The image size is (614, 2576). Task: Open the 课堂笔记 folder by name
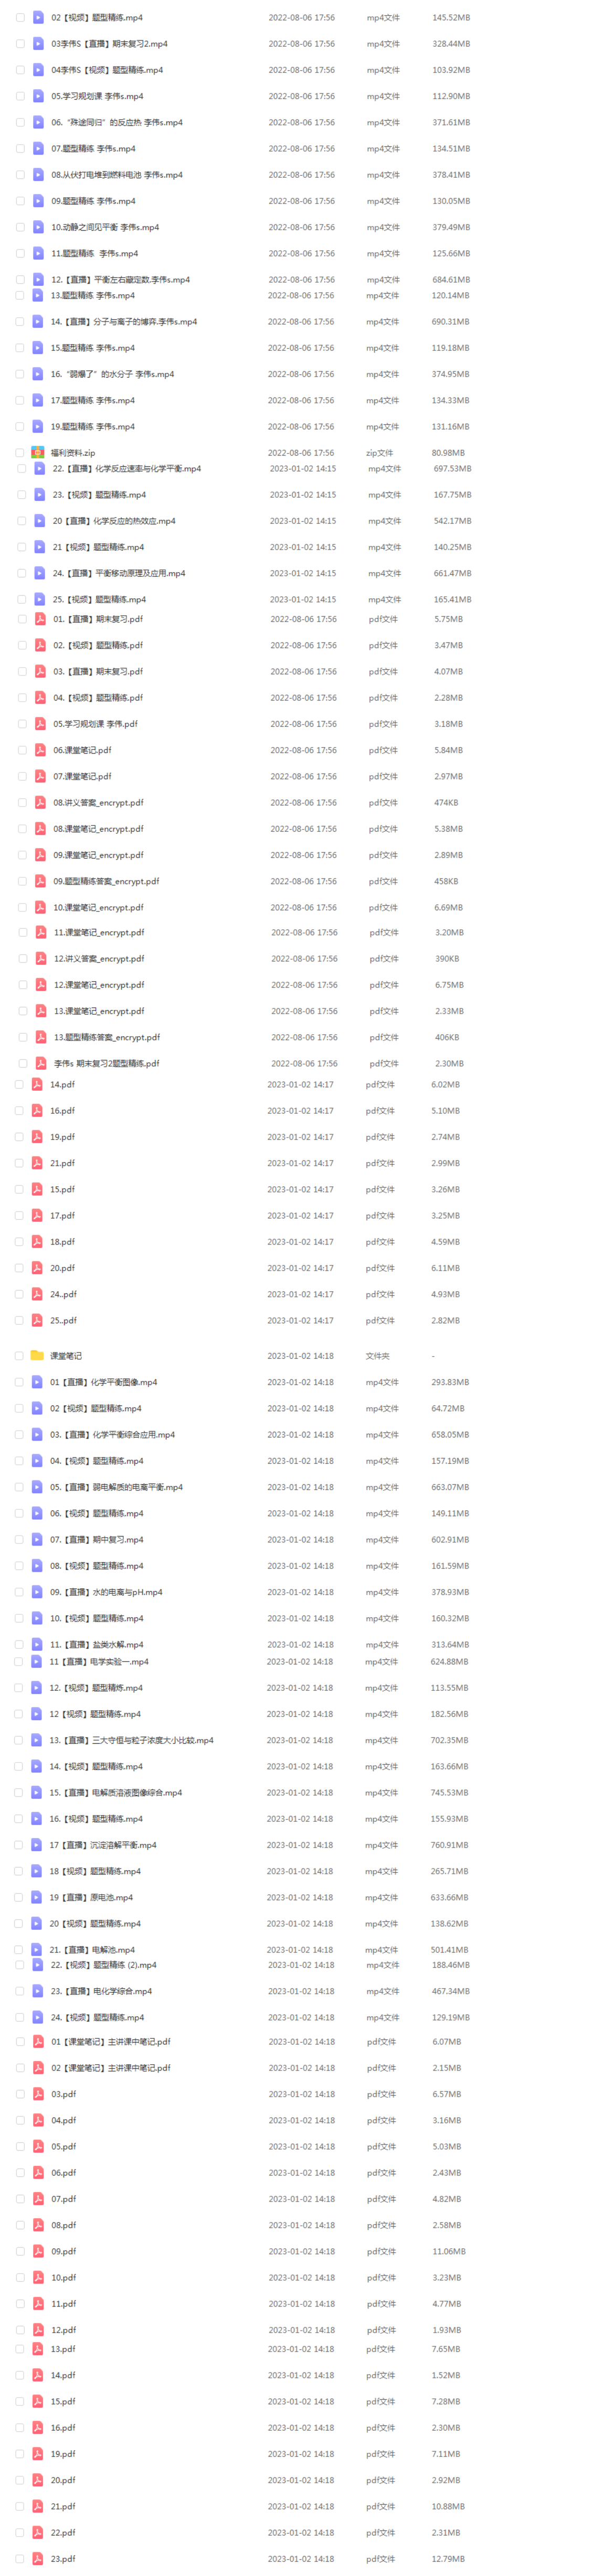[x=66, y=1356]
